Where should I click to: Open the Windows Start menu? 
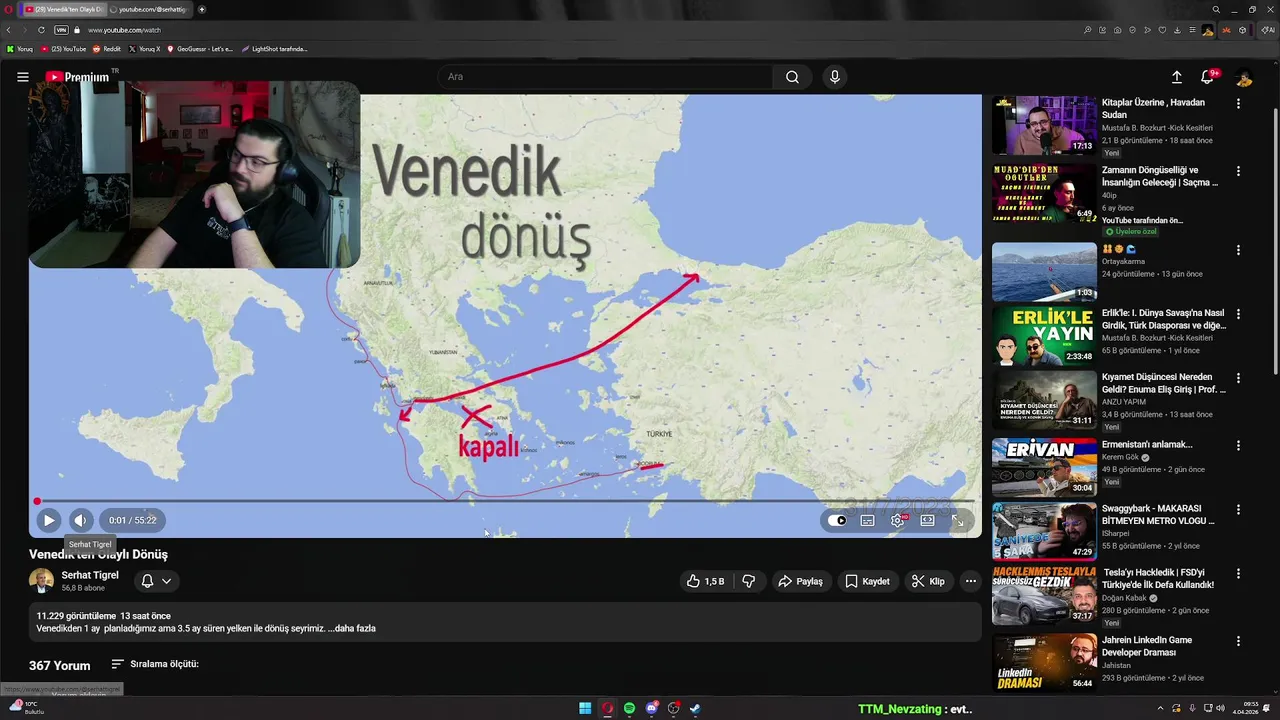(585, 709)
